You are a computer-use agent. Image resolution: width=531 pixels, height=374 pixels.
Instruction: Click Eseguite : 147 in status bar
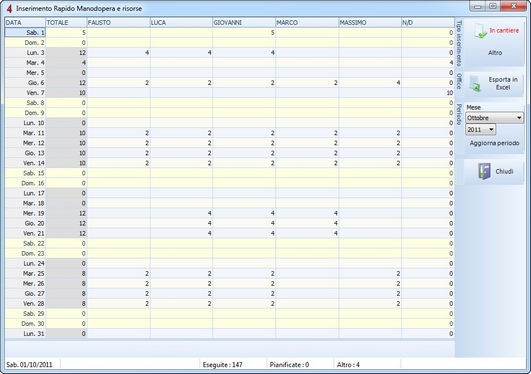222,365
